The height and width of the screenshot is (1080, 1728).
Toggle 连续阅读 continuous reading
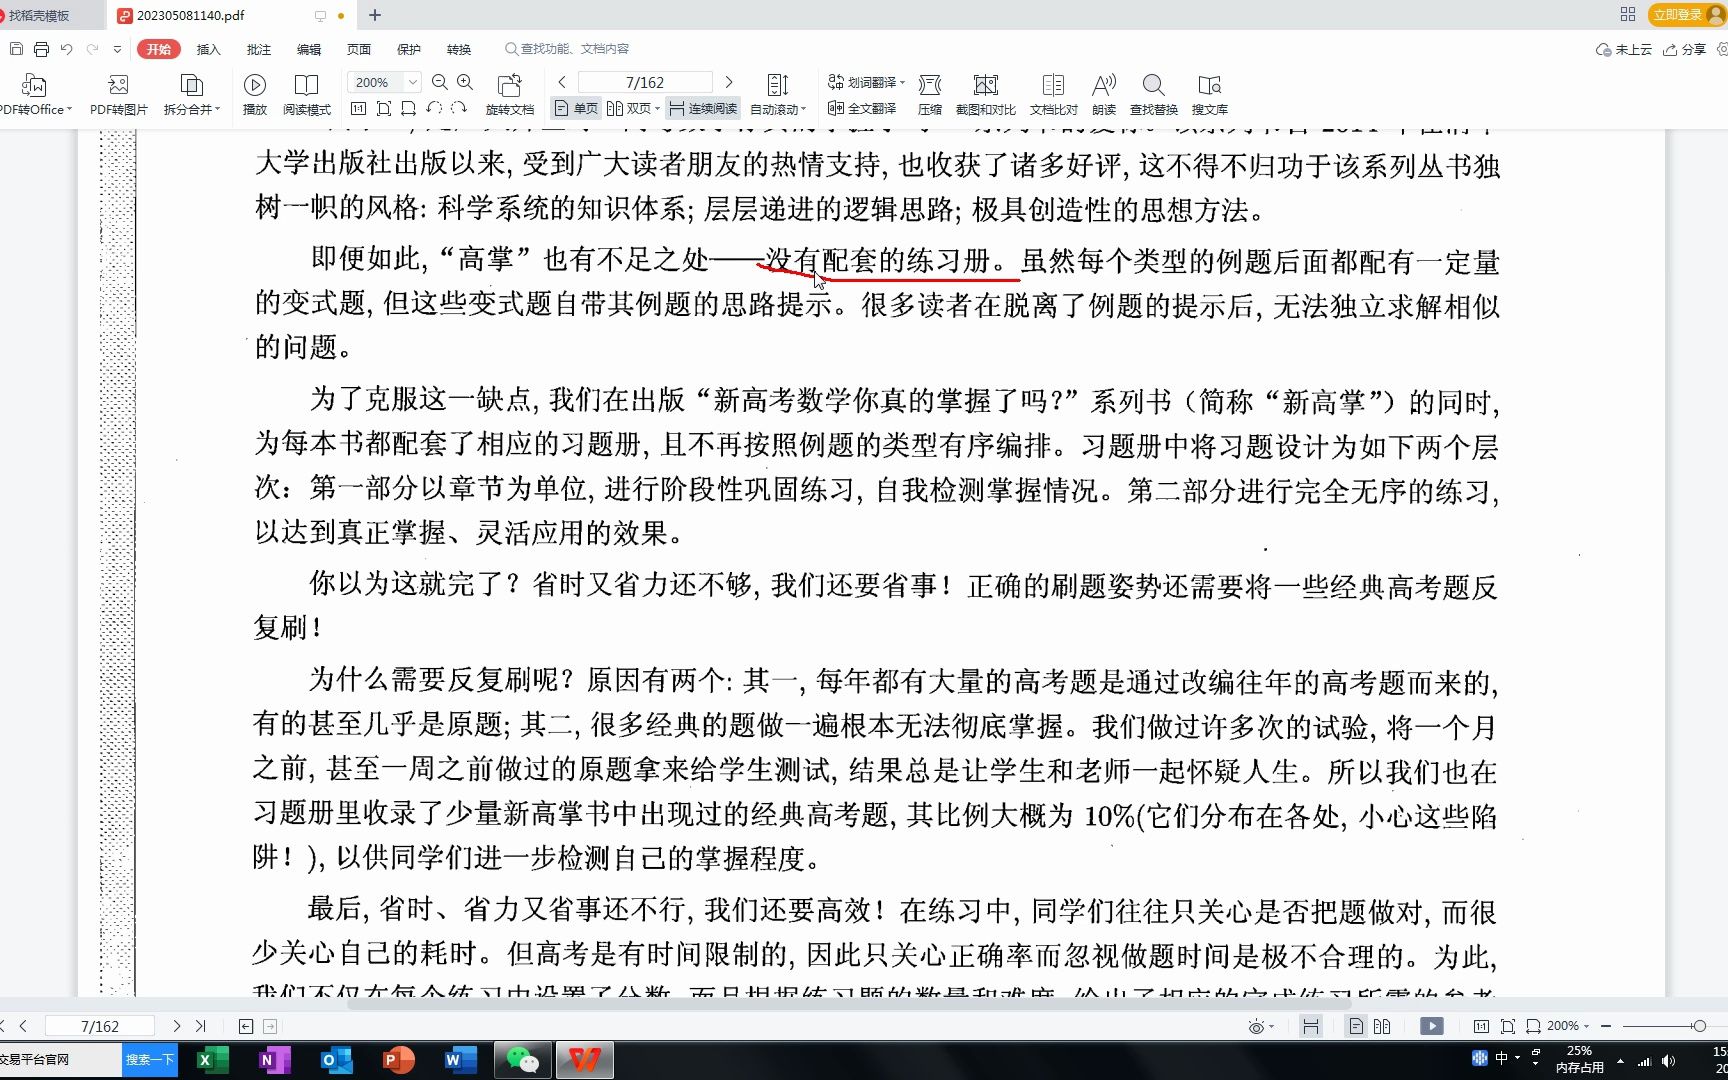coord(703,108)
